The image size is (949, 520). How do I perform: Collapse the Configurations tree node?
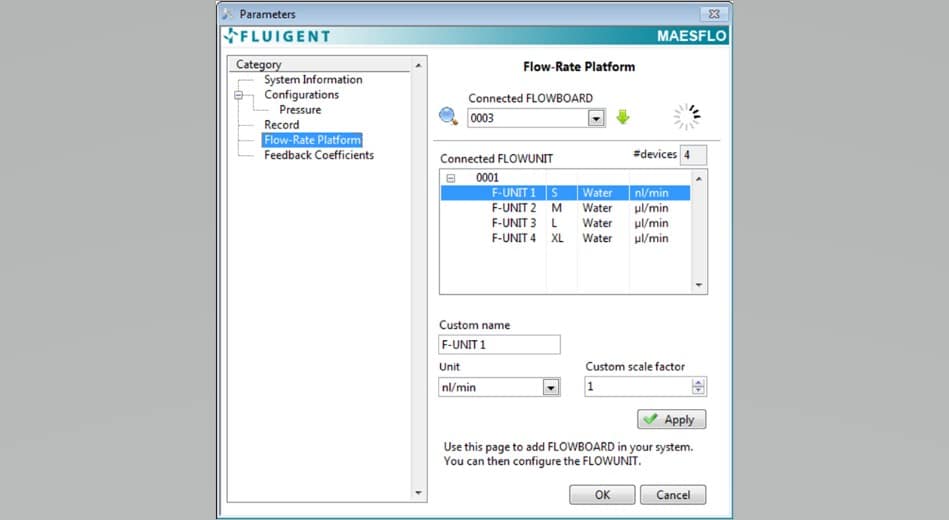point(238,95)
